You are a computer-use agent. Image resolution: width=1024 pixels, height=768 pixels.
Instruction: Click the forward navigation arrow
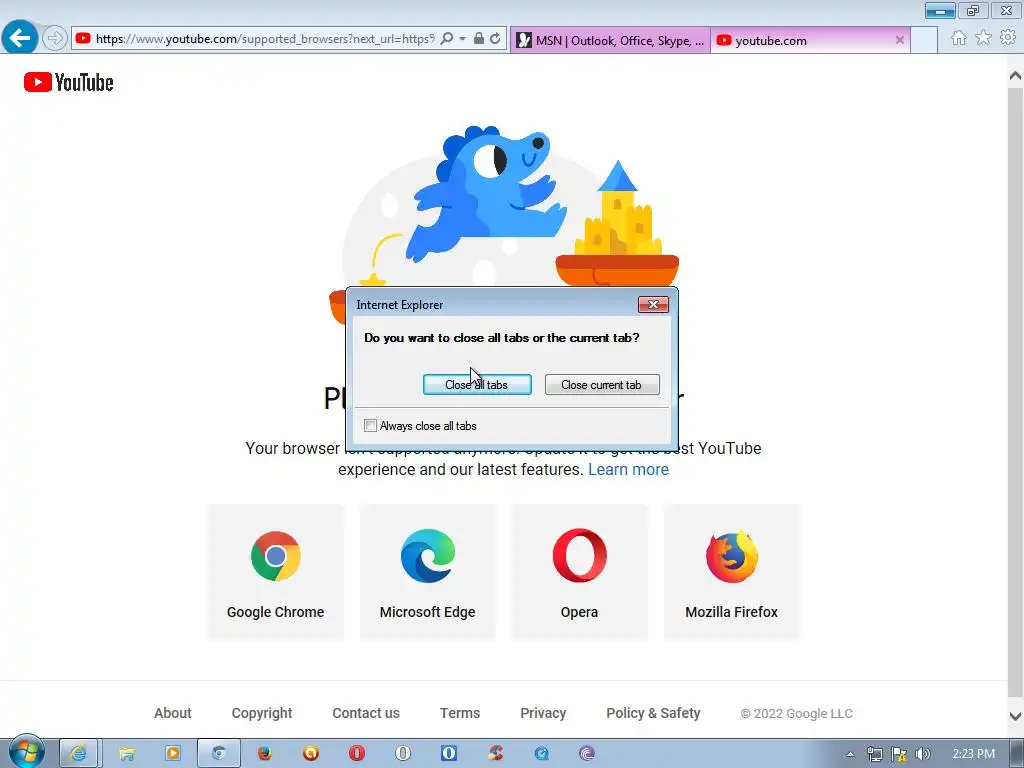coord(55,39)
